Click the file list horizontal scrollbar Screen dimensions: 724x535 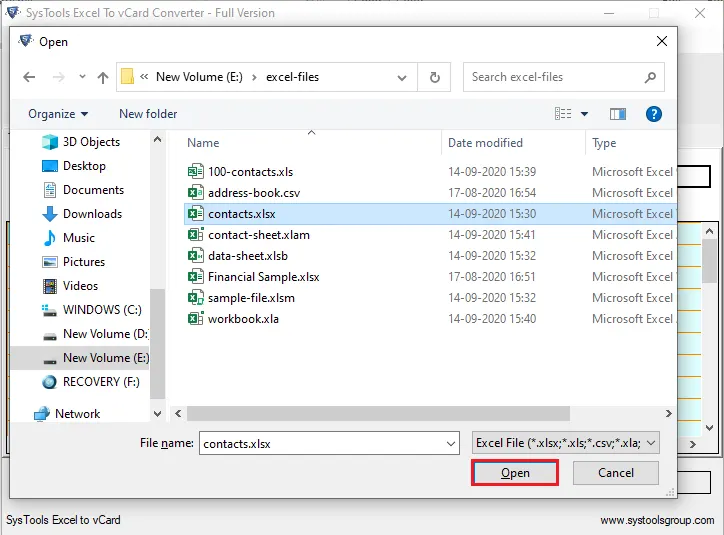pyautogui.click(x=378, y=414)
